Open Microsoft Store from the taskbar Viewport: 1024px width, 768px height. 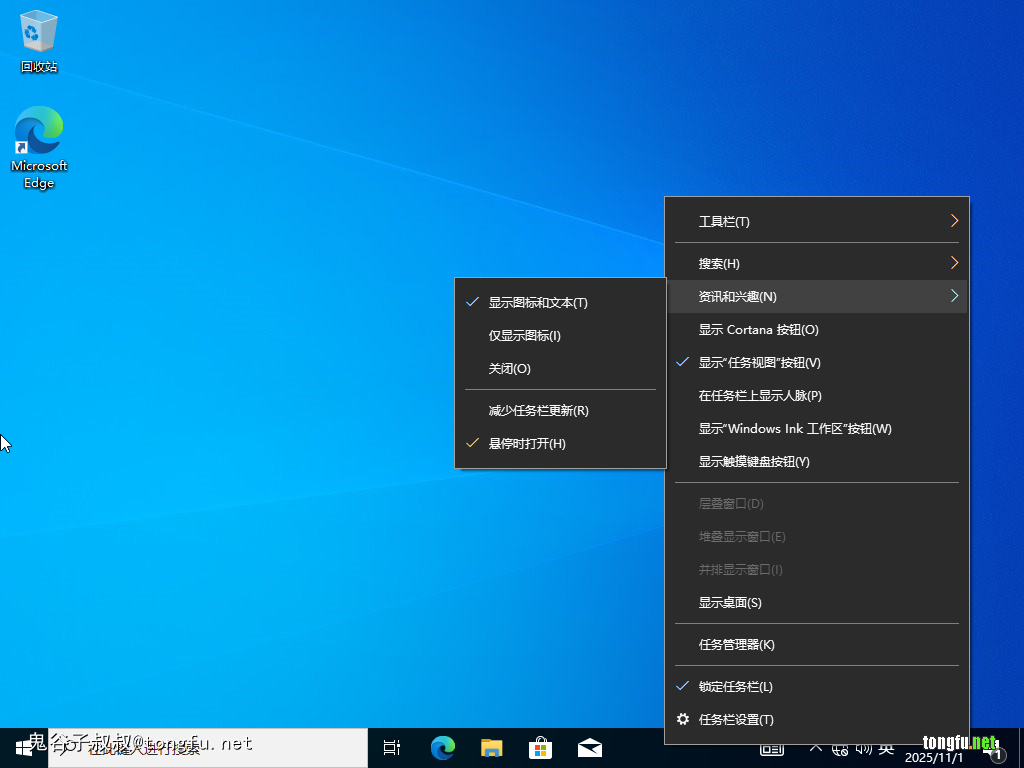540,747
